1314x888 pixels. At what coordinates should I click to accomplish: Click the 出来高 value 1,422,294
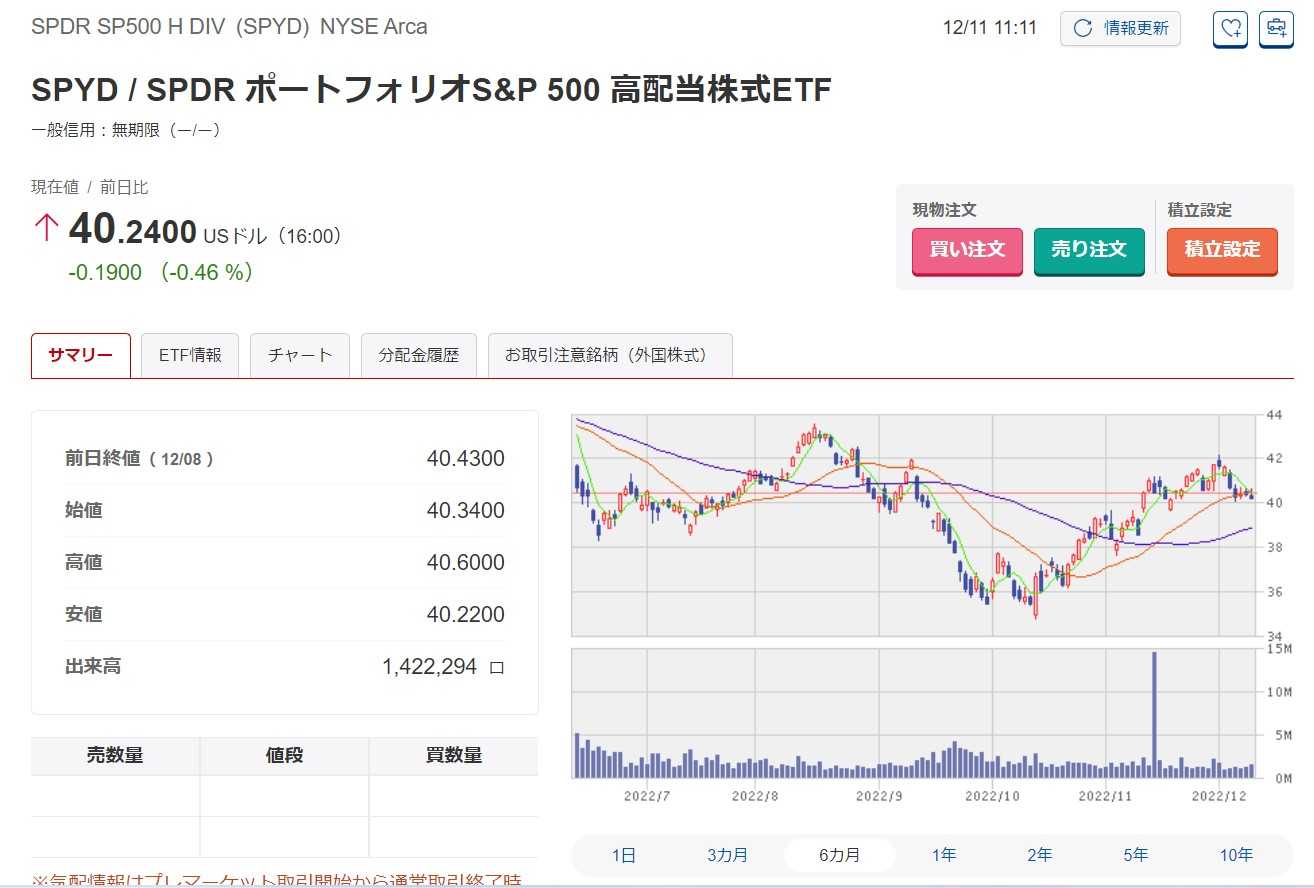430,667
